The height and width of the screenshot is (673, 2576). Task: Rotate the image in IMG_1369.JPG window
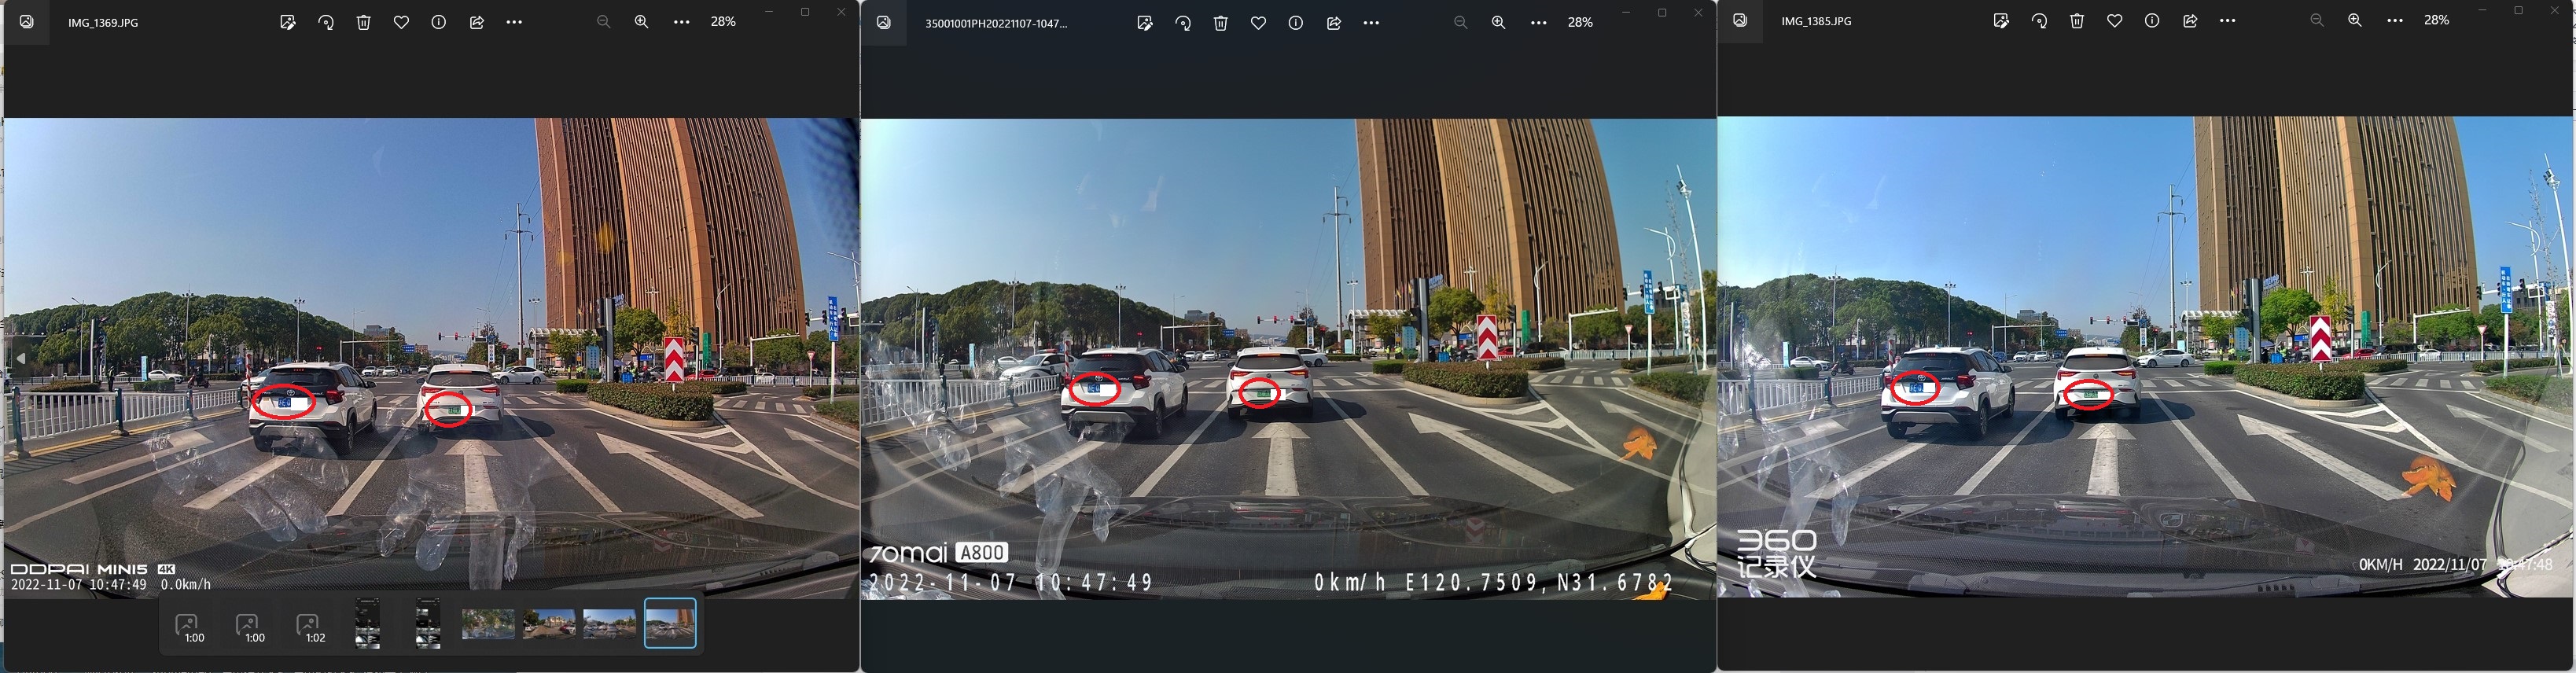(x=326, y=22)
